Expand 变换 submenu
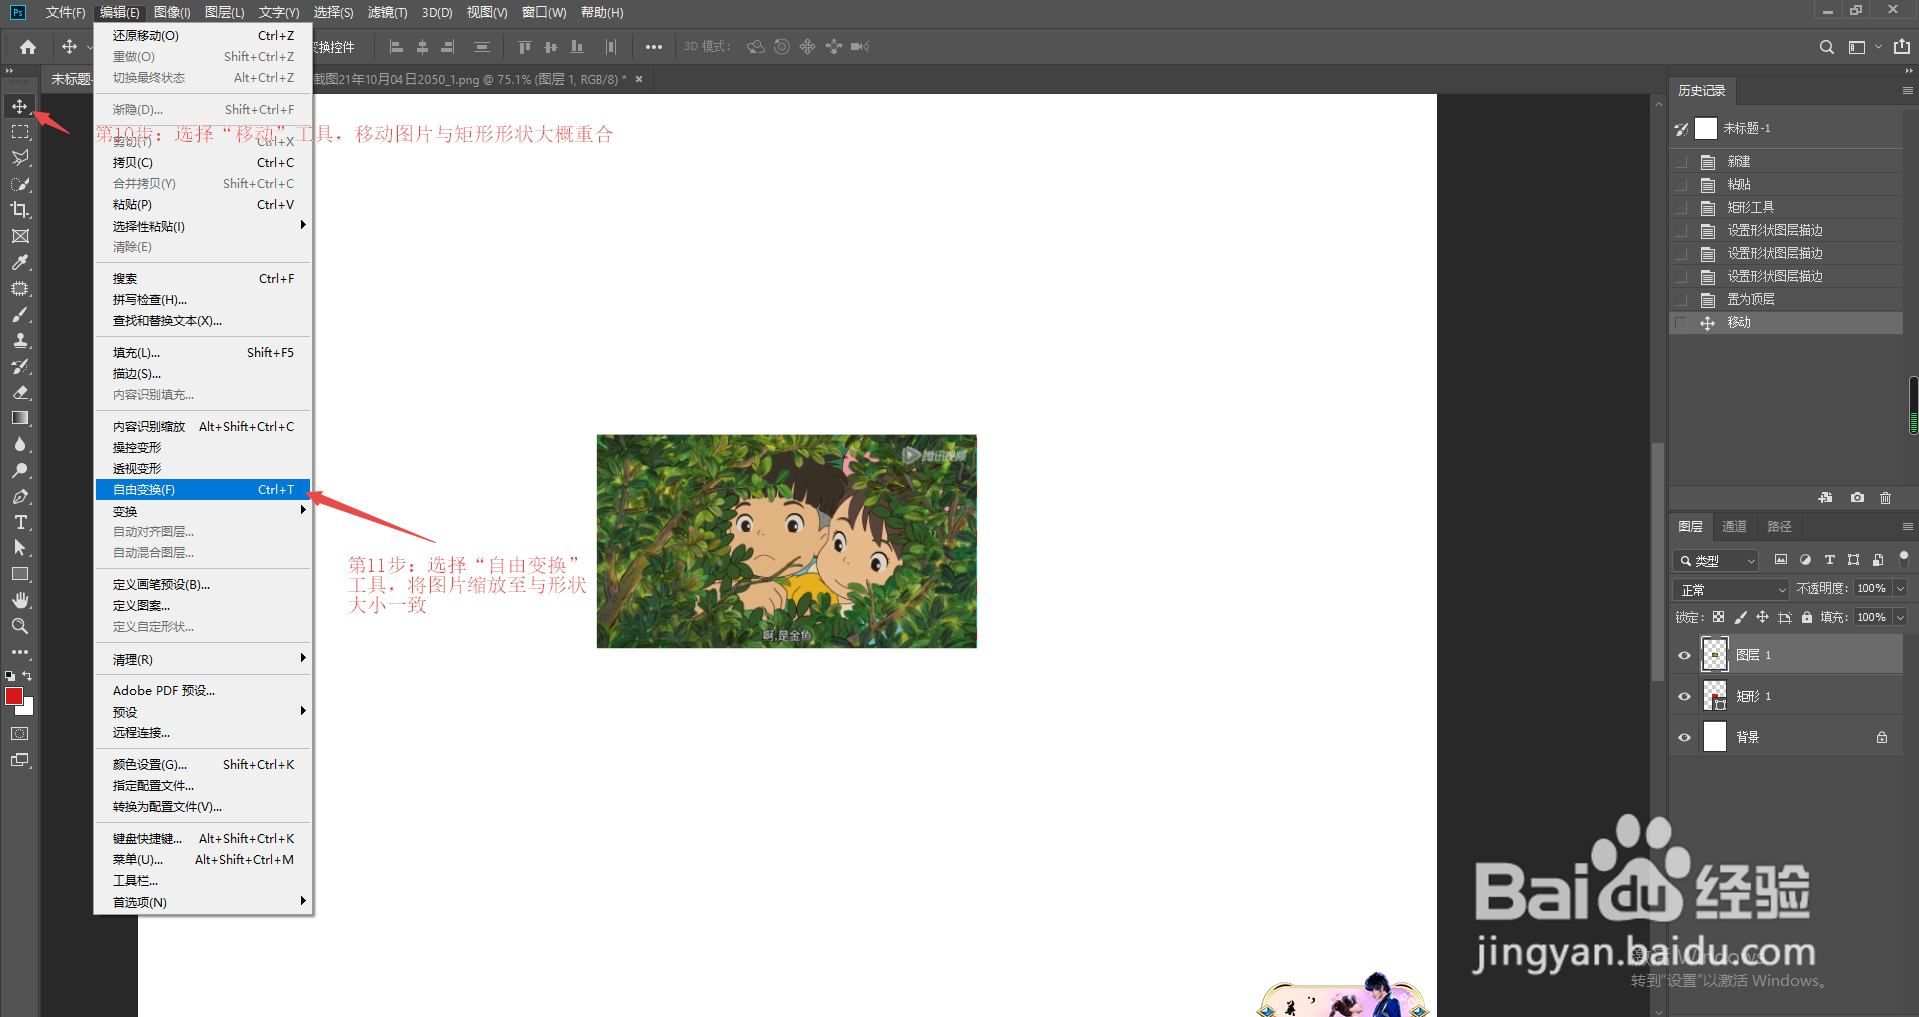This screenshot has height=1017, width=1919. pyautogui.click(x=204, y=511)
